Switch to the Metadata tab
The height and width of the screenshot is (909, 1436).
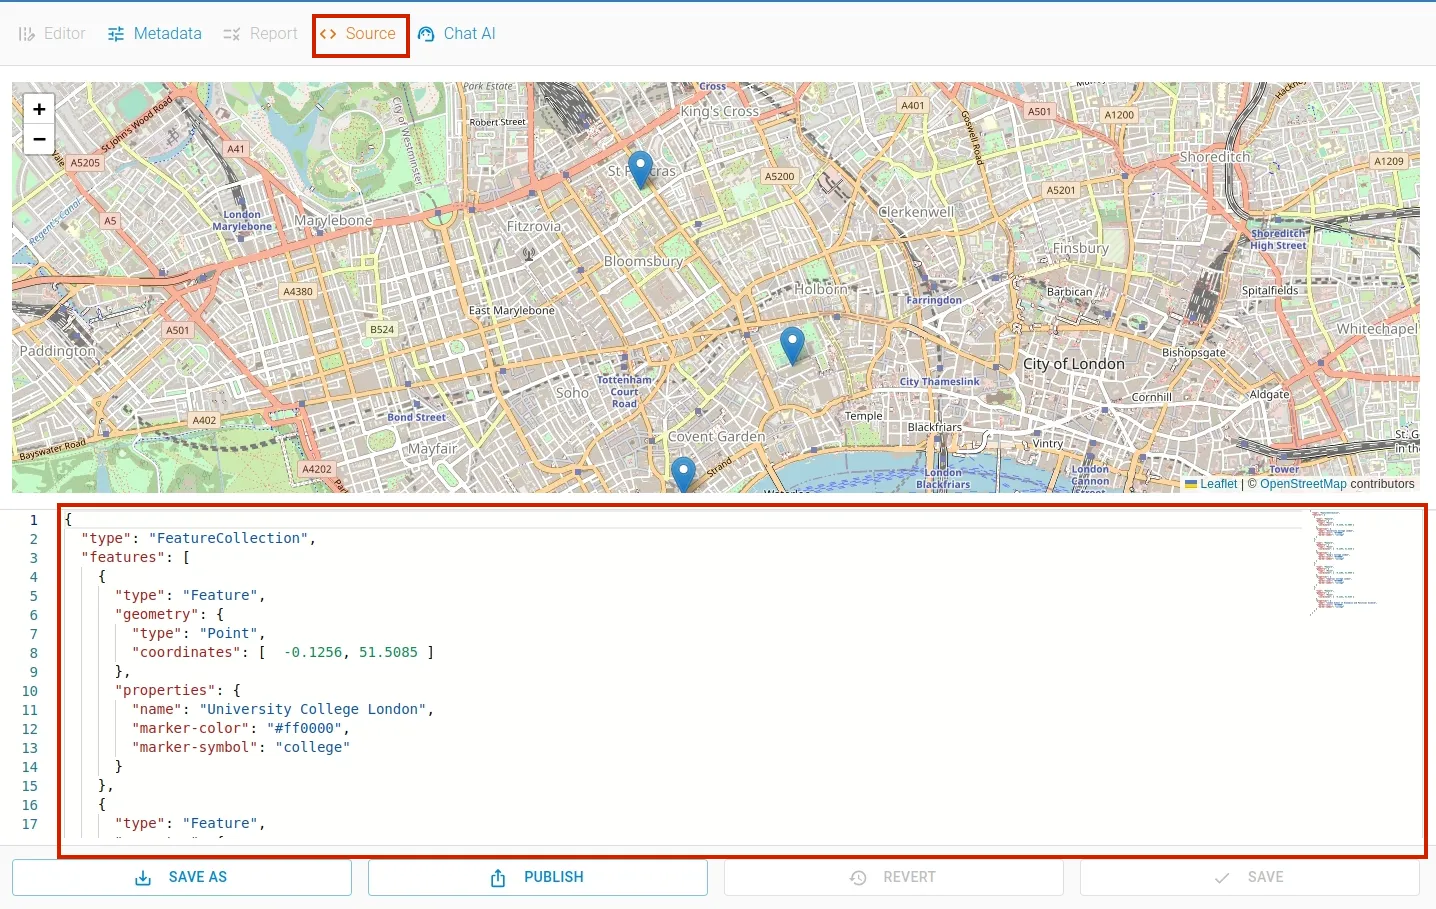pos(166,33)
